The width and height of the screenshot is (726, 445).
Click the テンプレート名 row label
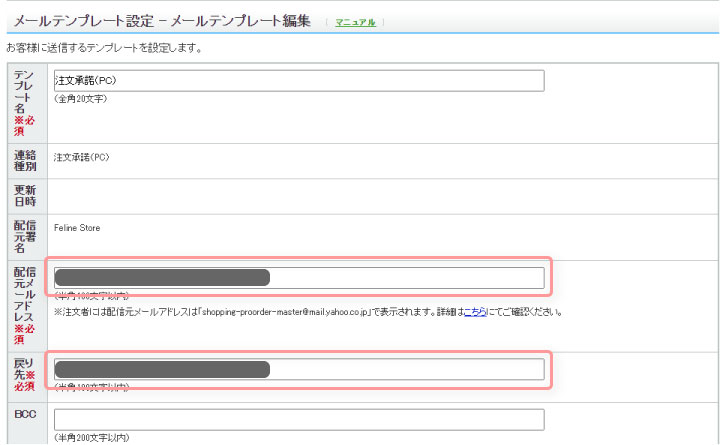24,103
